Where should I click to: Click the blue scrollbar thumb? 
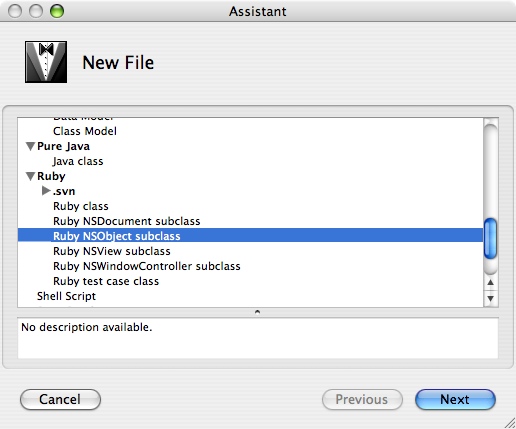coord(490,238)
